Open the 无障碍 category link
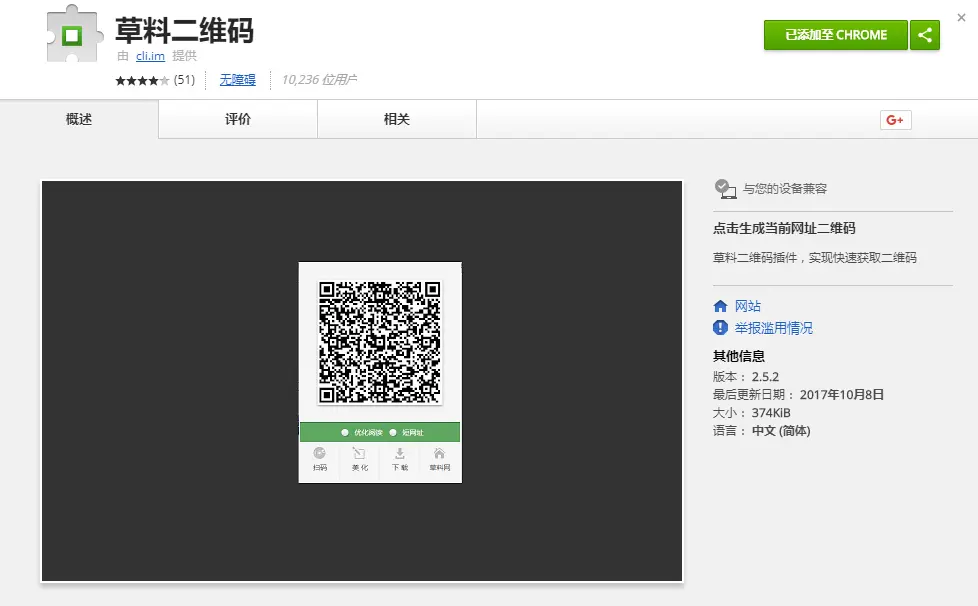Image resolution: width=978 pixels, height=606 pixels. pos(238,80)
